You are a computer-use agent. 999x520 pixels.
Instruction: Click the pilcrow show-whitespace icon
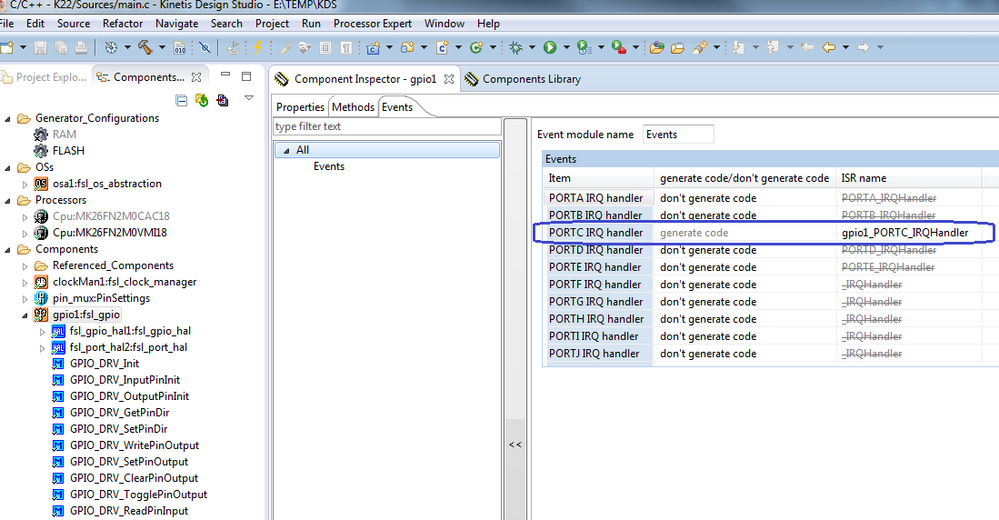pos(346,48)
